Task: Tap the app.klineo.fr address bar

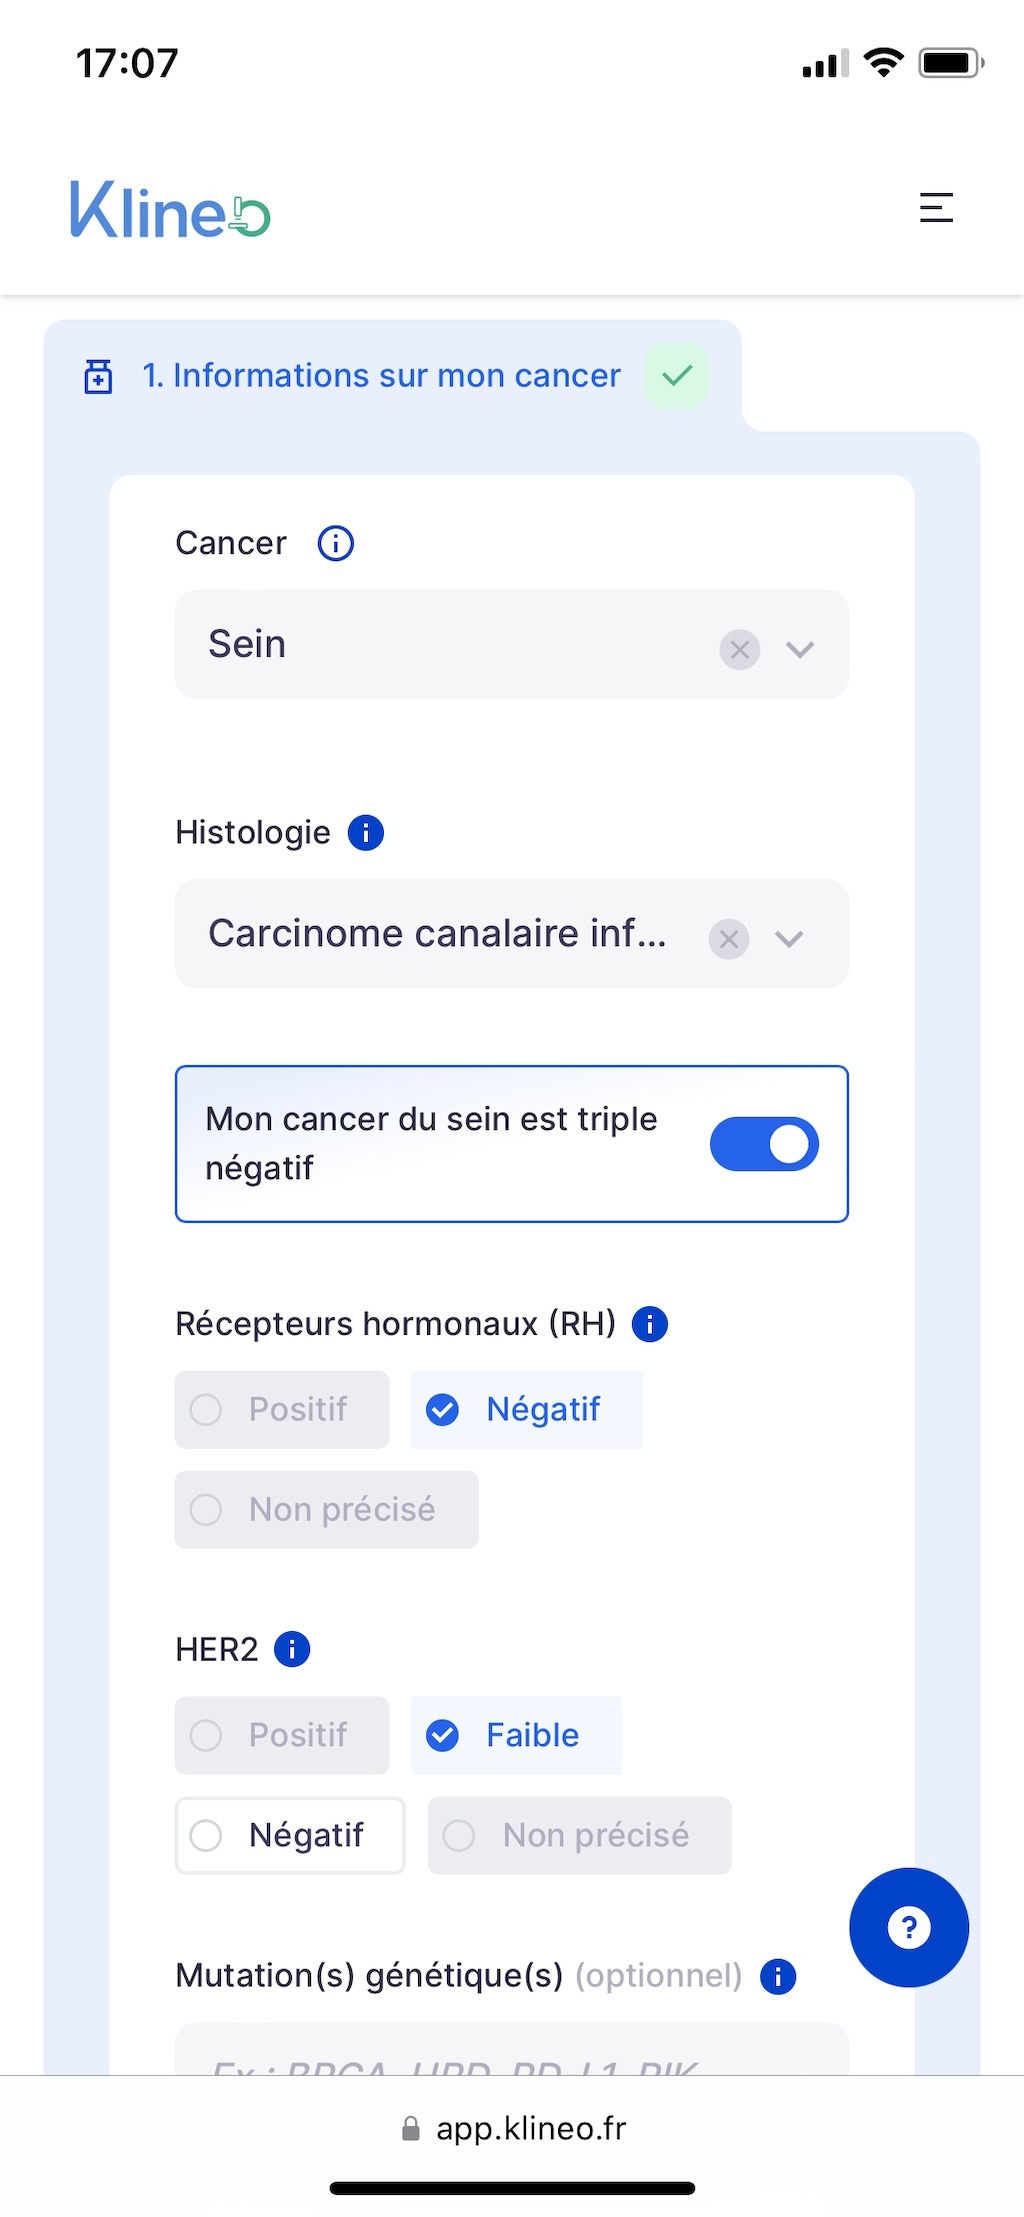Action: click(x=512, y=2128)
